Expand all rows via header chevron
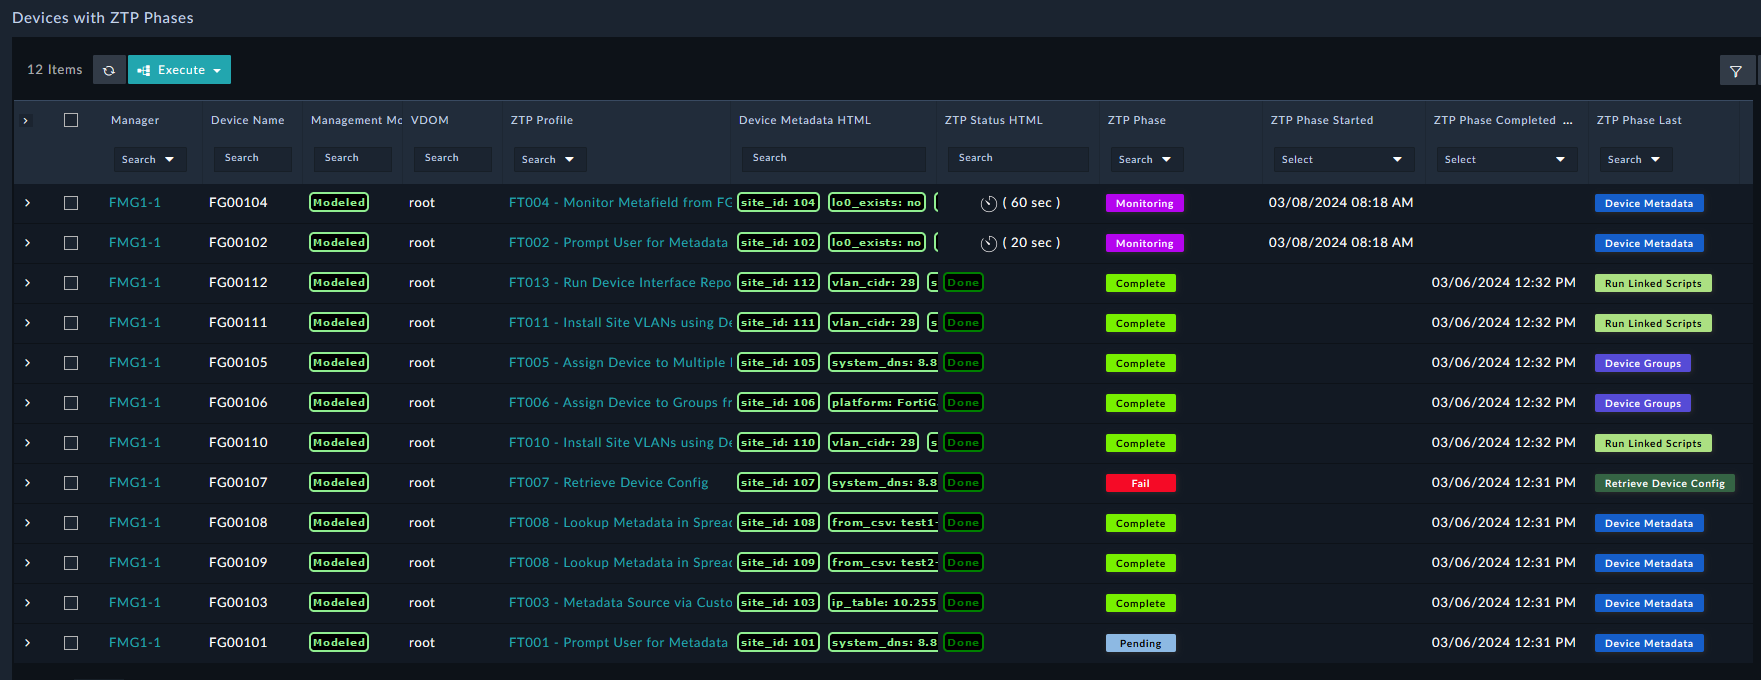Viewport: 1761px width, 680px height. (x=26, y=121)
